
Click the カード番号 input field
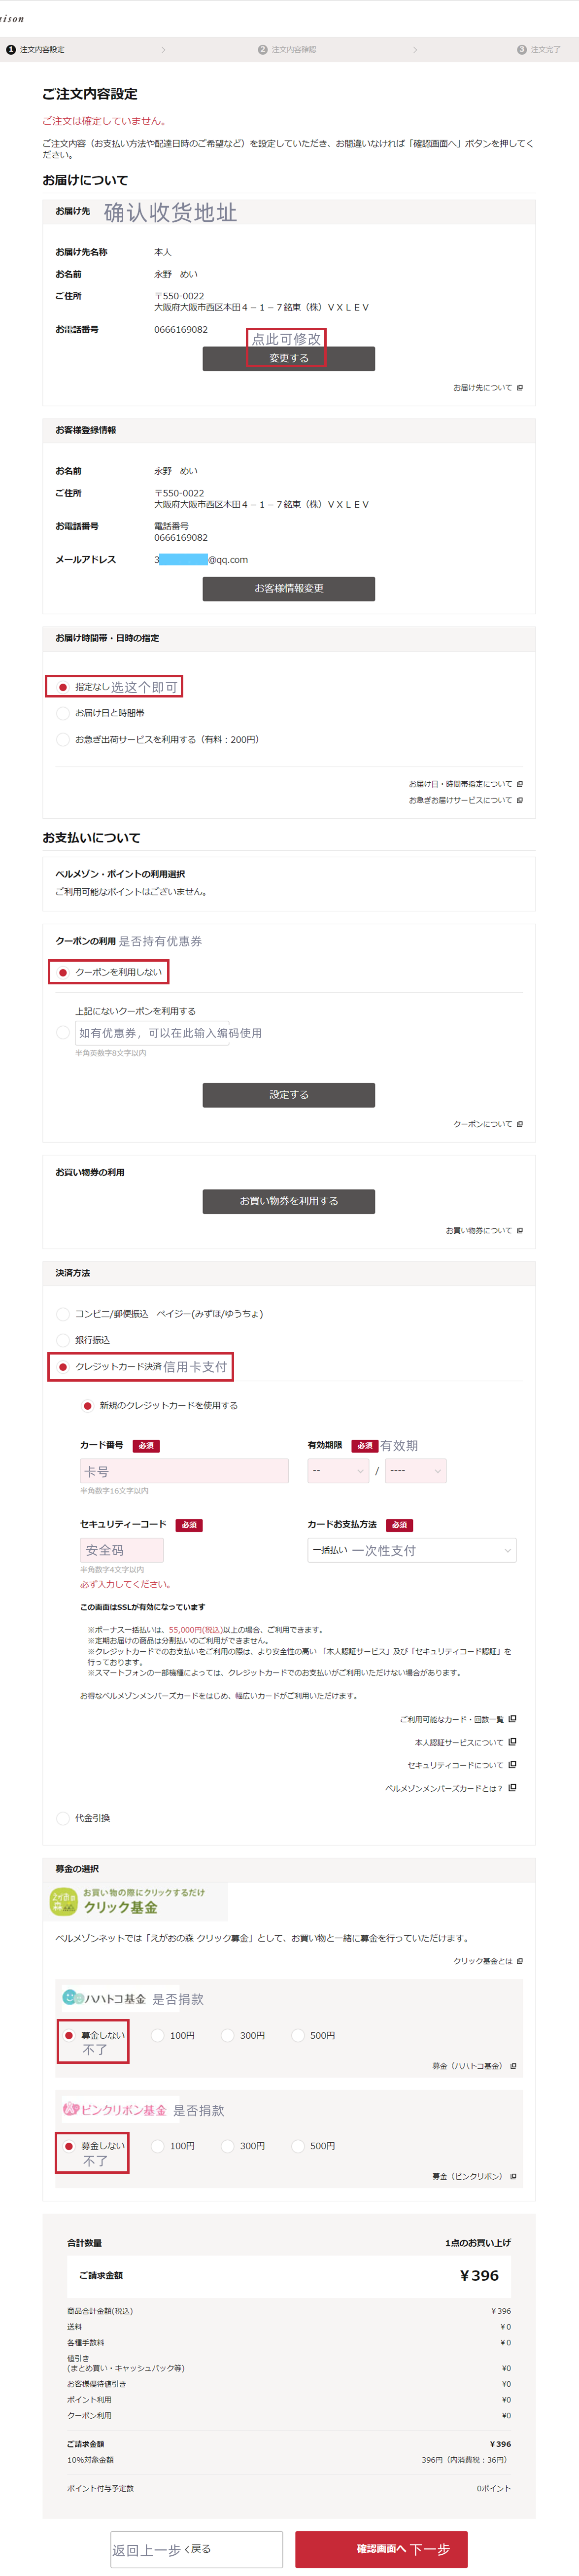tap(184, 1471)
